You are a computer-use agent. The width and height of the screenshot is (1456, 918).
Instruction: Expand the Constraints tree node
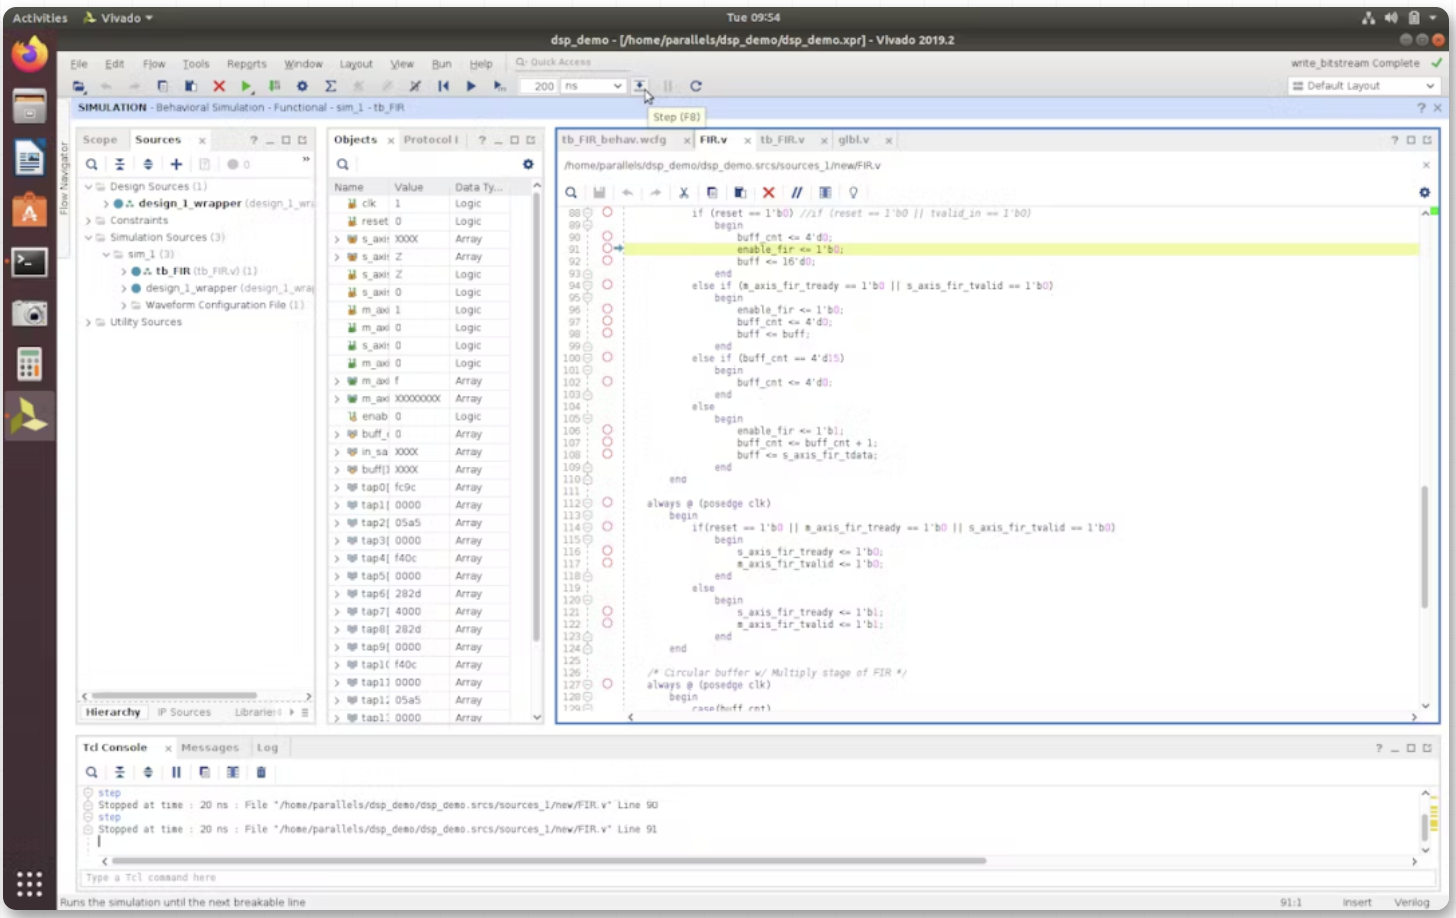click(x=88, y=220)
